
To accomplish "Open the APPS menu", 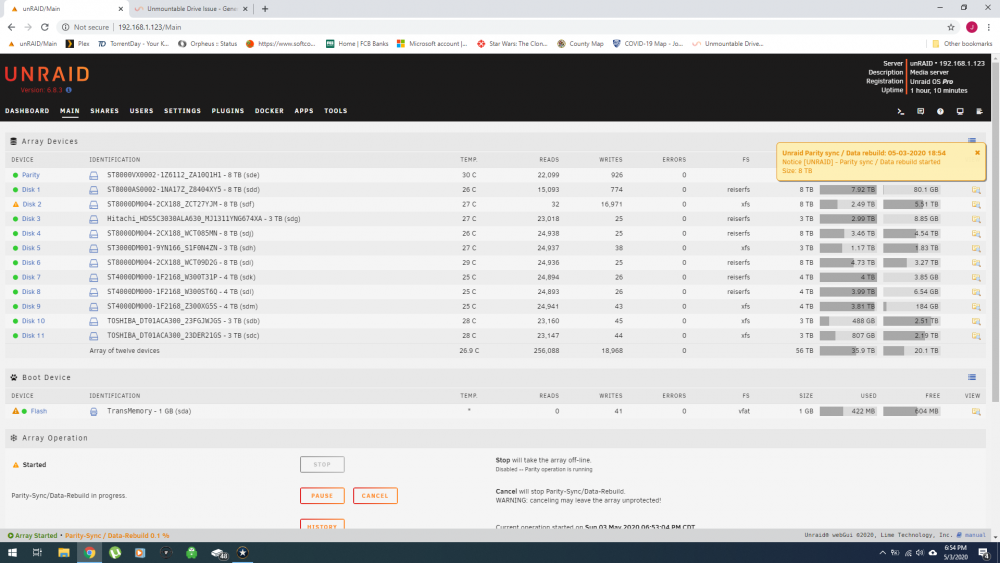I will pyautogui.click(x=304, y=111).
